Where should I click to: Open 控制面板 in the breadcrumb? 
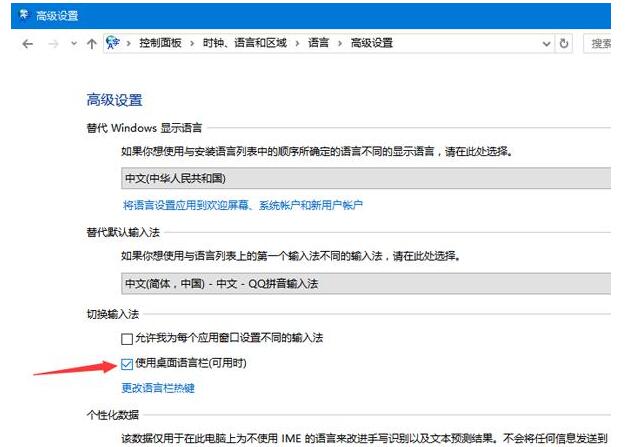point(160,43)
